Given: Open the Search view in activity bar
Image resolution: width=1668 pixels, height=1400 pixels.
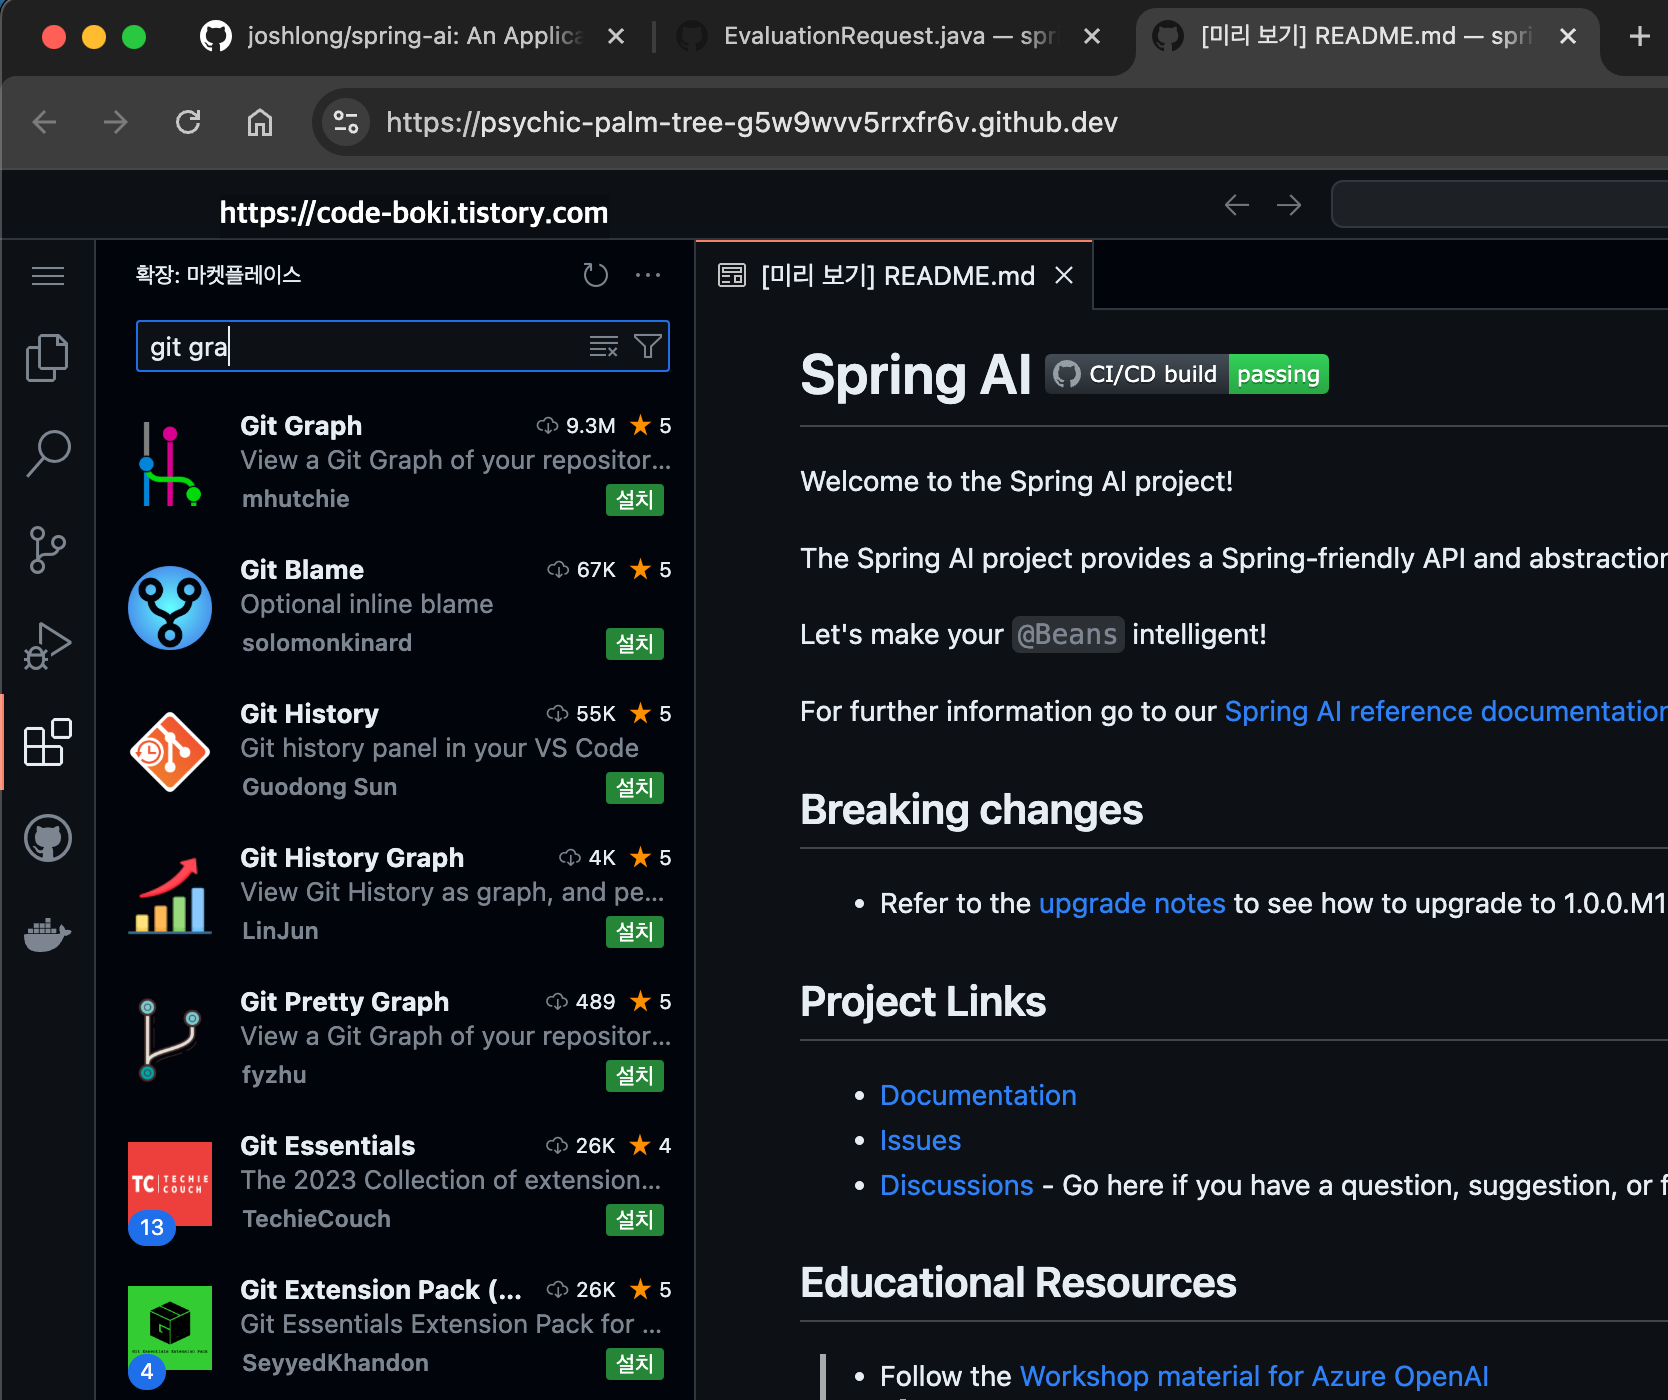Looking at the screenshot, I should pyautogui.click(x=47, y=453).
